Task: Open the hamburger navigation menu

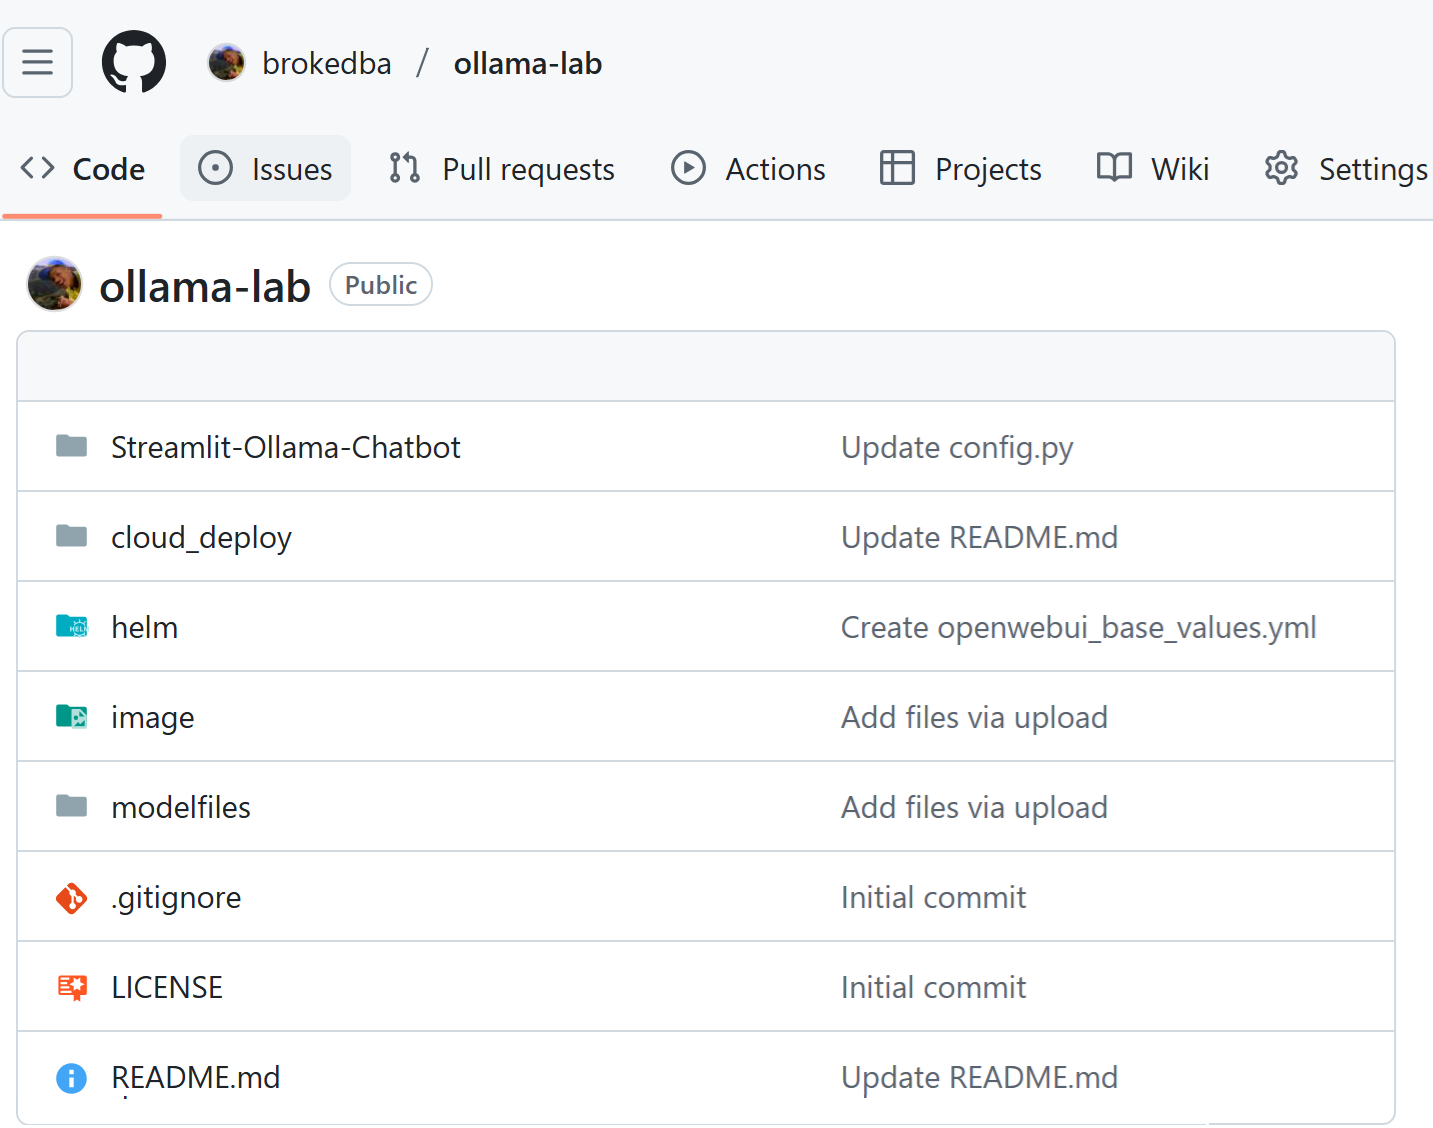Action: pyautogui.click(x=37, y=62)
